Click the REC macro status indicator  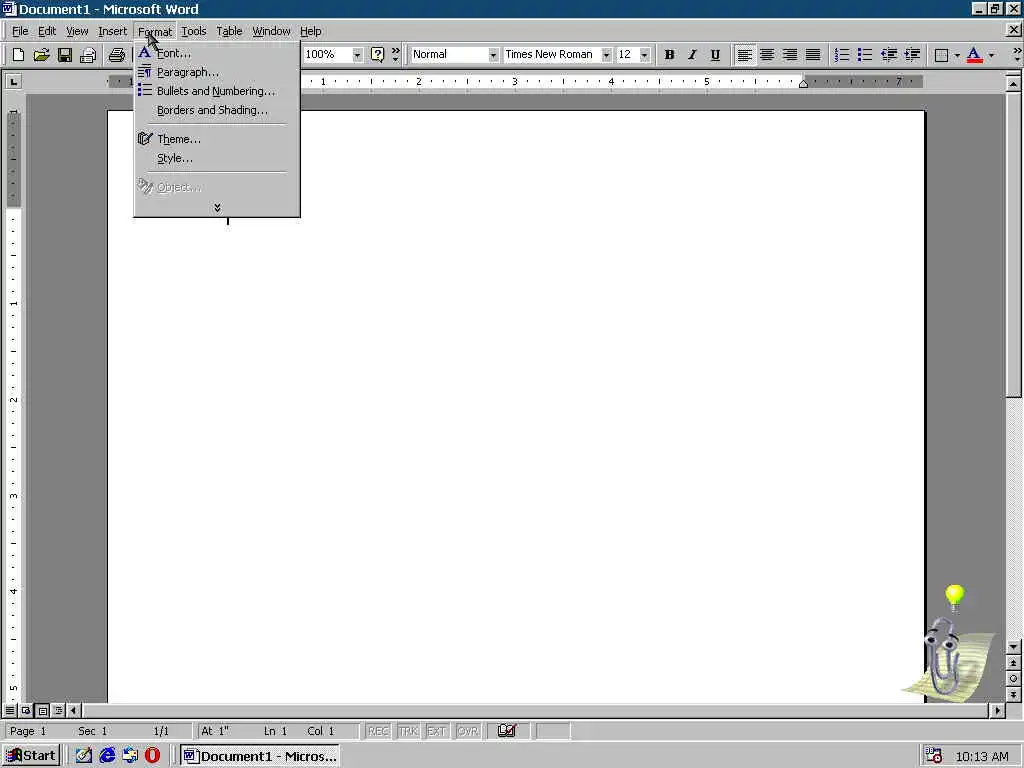tap(378, 731)
